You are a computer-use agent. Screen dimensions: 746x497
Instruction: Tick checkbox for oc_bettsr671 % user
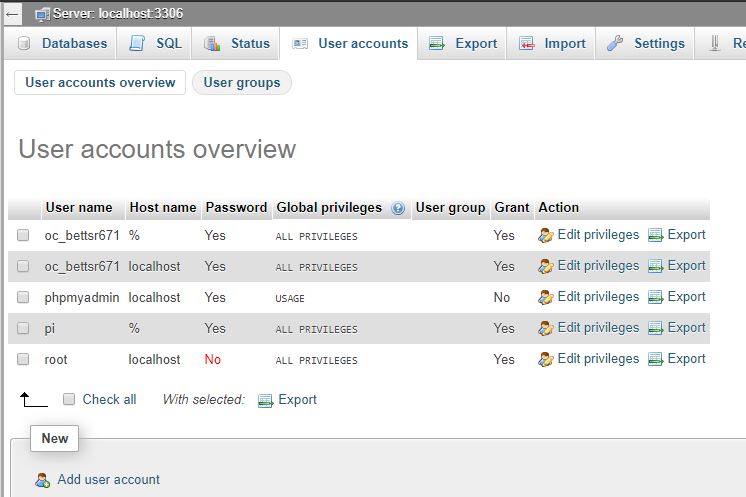coord(23,235)
